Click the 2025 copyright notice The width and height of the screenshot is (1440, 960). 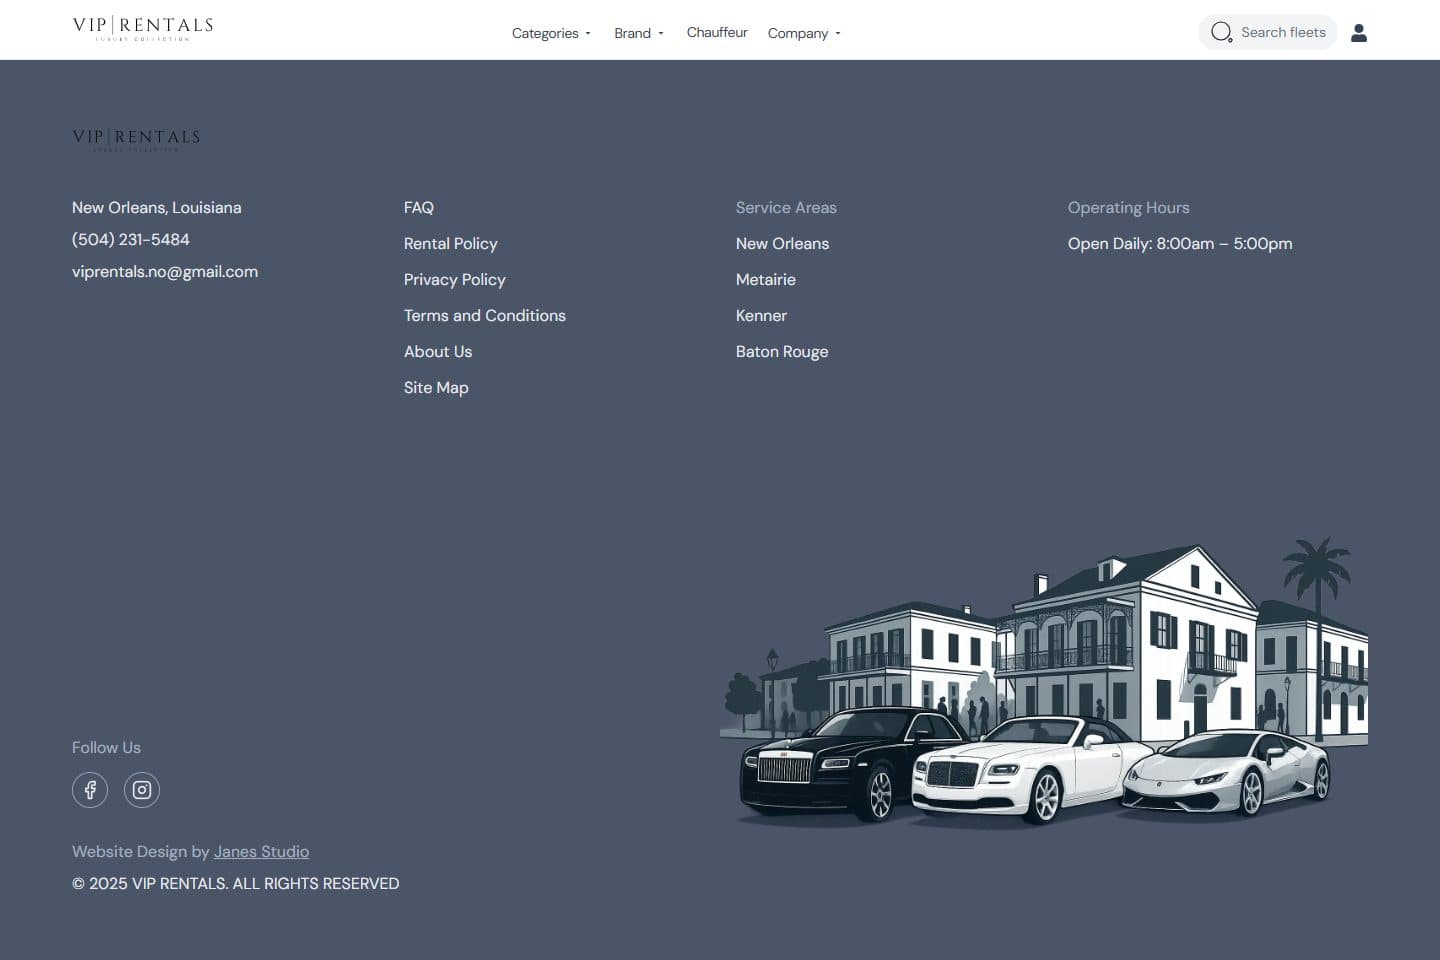pyautogui.click(x=236, y=883)
